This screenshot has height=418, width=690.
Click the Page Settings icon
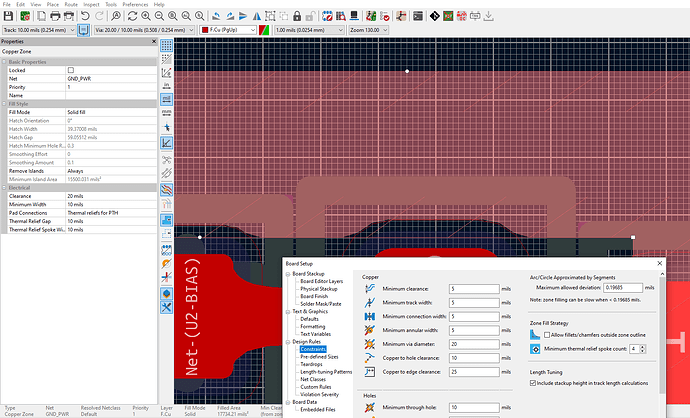coord(41,16)
